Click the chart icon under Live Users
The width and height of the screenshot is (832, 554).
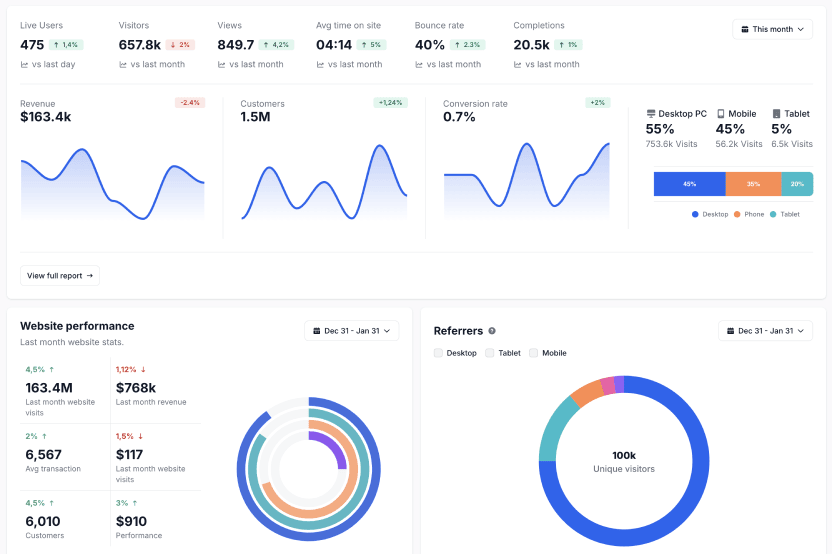point(24,65)
